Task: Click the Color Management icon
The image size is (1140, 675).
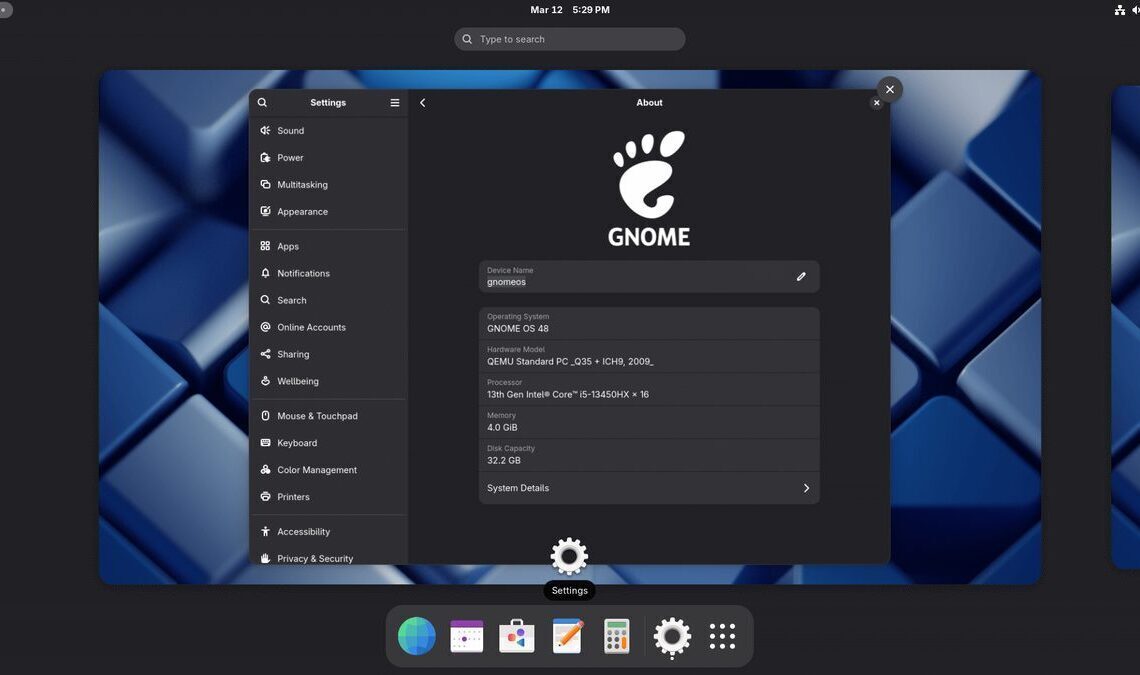Action: click(x=265, y=469)
